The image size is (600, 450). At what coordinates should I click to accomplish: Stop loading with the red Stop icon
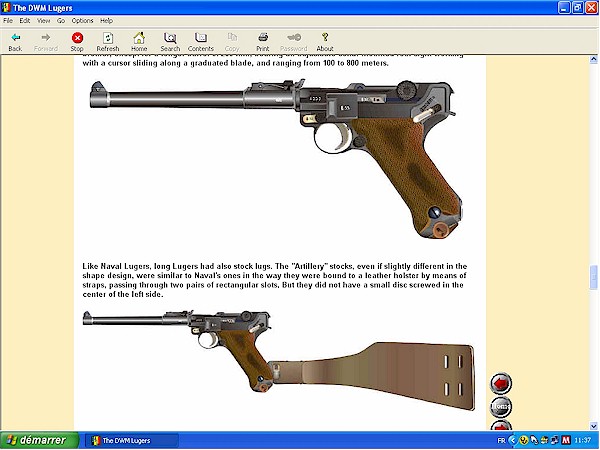coord(77,41)
